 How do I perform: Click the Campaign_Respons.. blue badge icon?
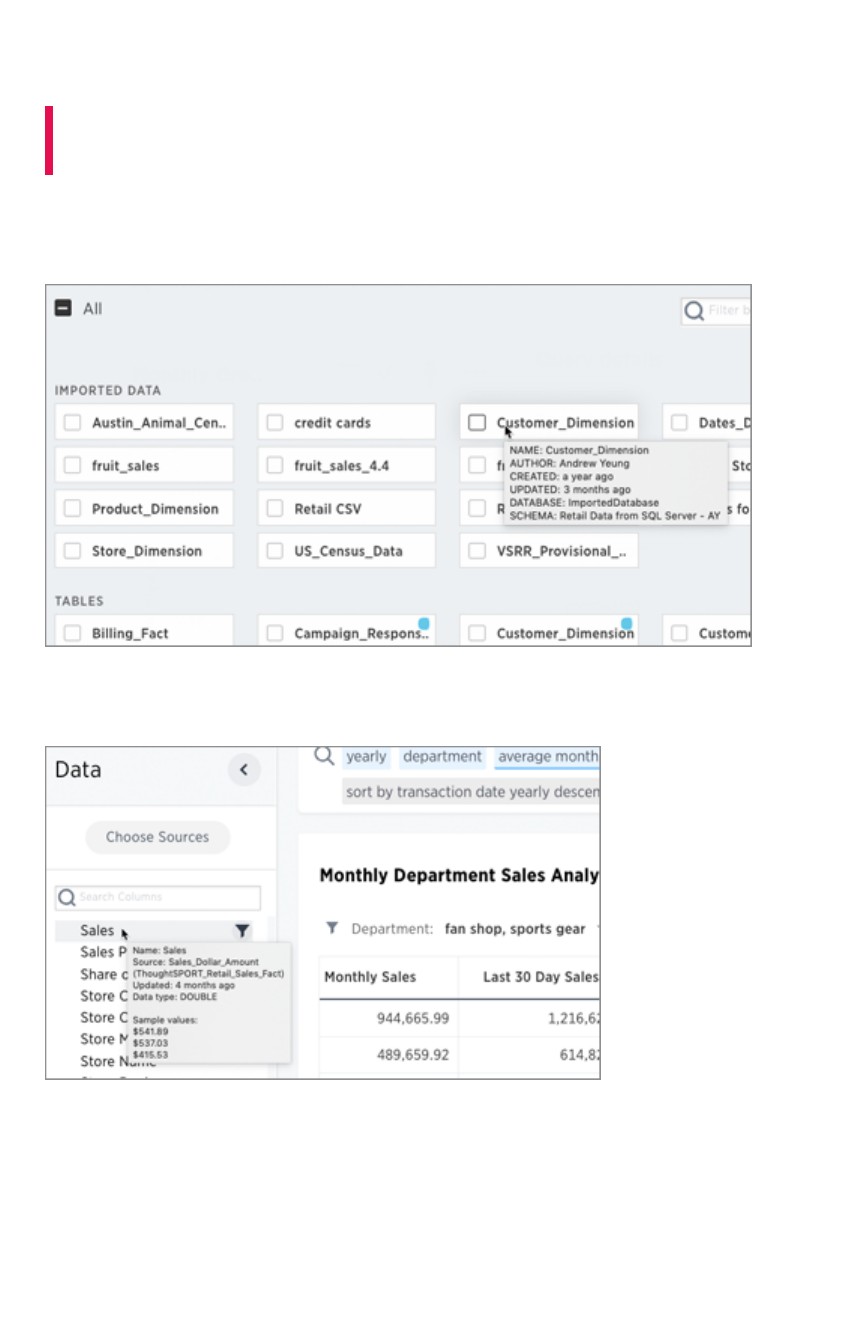click(423, 623)
